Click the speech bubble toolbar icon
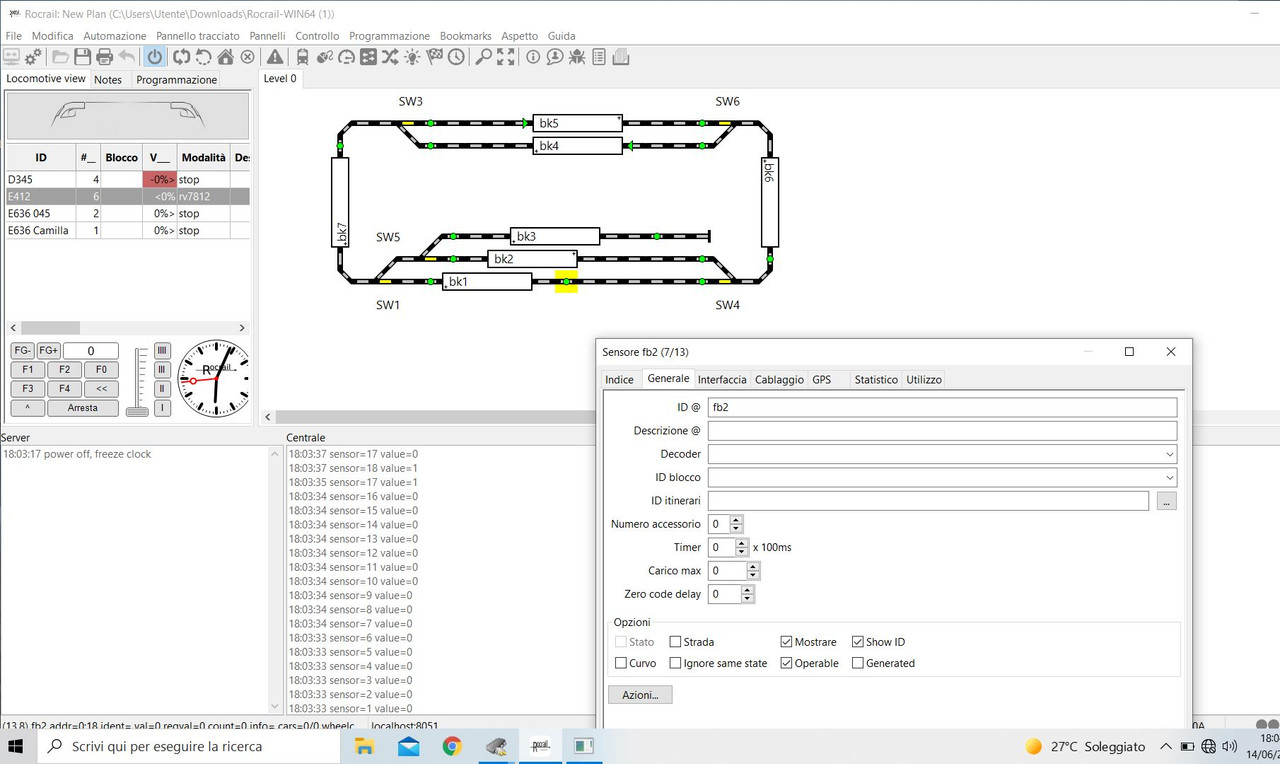This screenshot has width=1280, height=764. pos(555,57)
